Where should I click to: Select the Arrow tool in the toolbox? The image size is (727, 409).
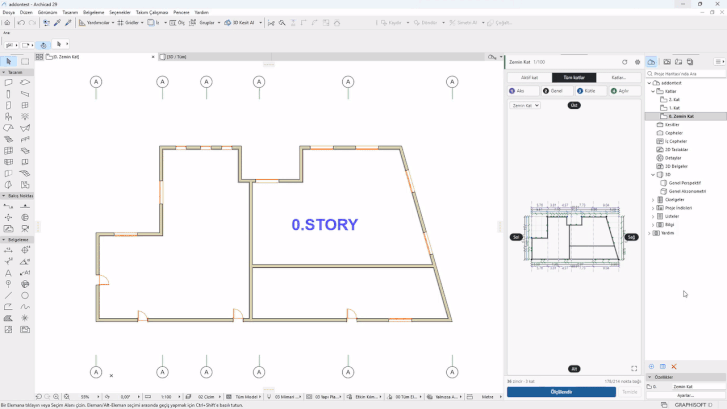9,61
